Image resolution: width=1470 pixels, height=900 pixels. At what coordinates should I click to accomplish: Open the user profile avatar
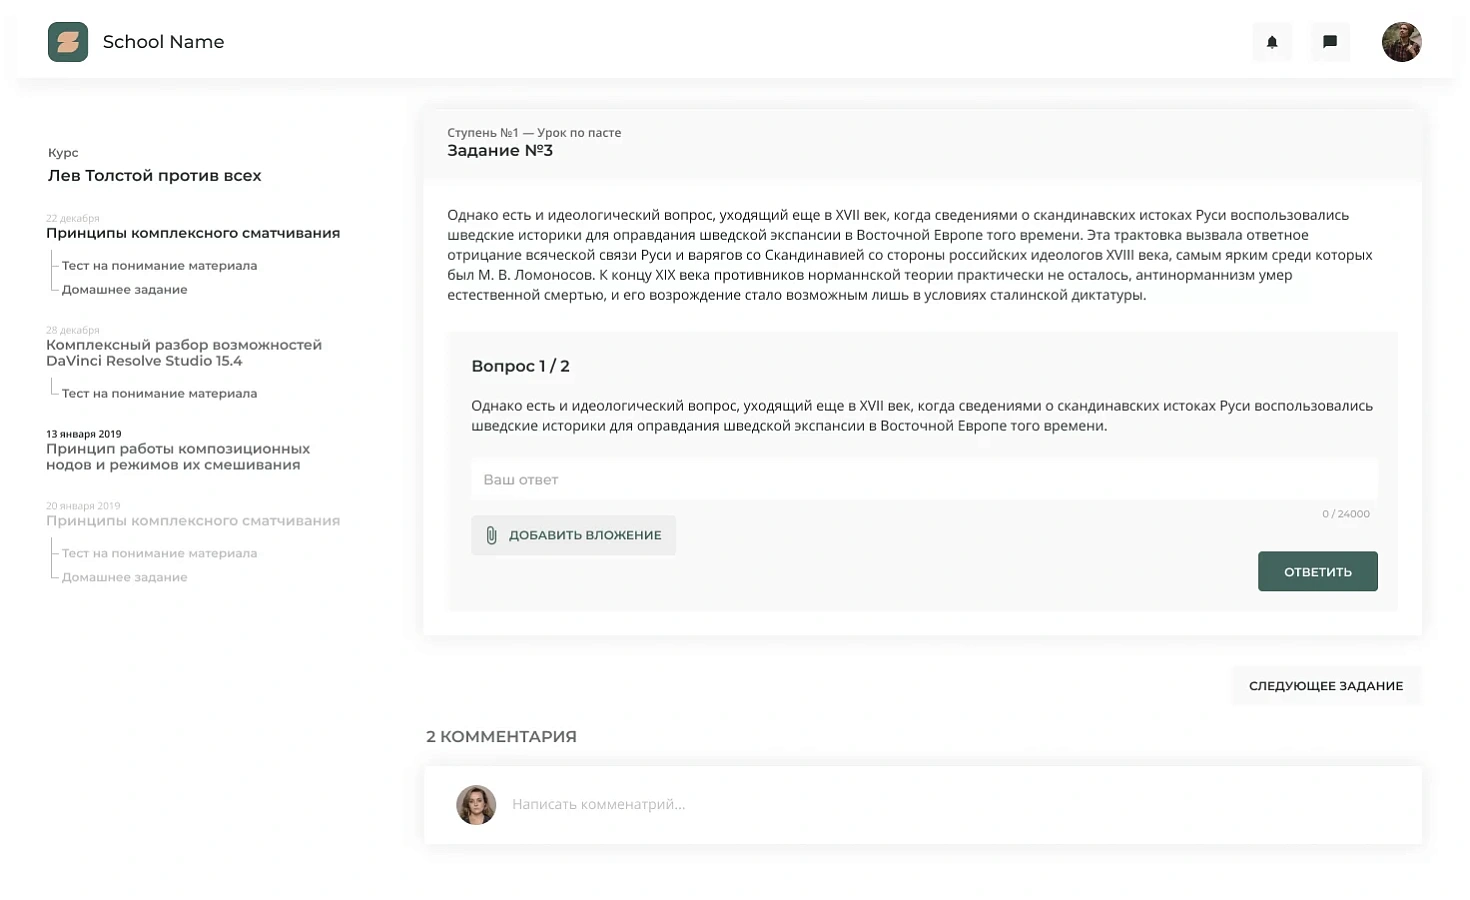pyautogui.click(x=1402, y=42)
